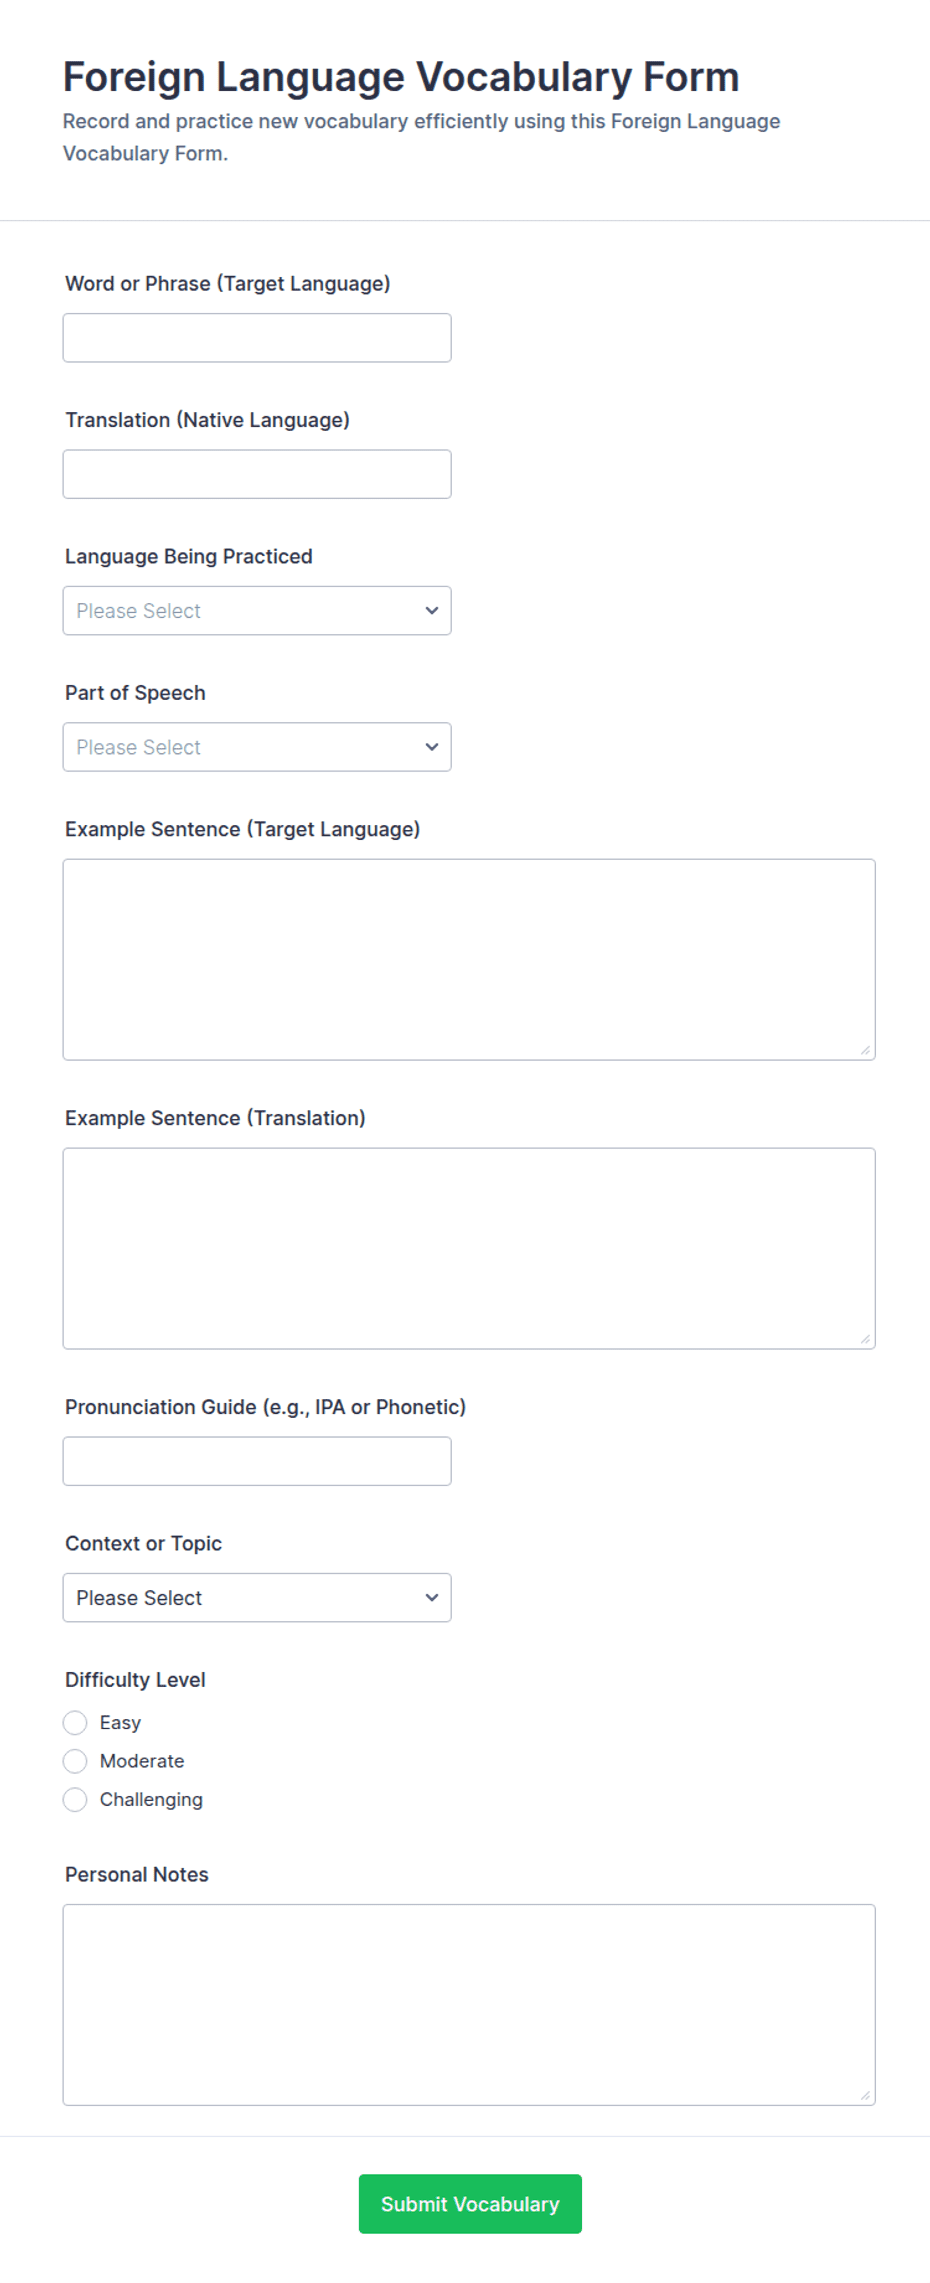Click the Example Sentence (Translation) textarea
Image resolution: width=930 pixels, height=2283 pixels.
pos(469,1249)
